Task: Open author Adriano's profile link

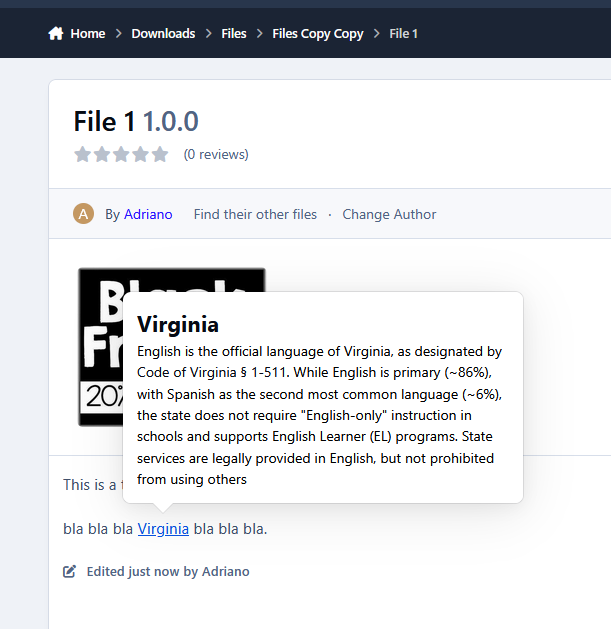Action: click(x=148, y=214)
